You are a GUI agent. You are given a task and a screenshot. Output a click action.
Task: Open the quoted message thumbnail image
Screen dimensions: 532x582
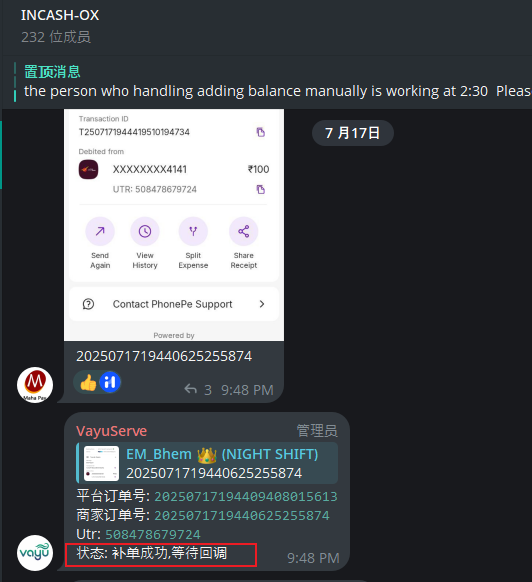pos(101,463)
